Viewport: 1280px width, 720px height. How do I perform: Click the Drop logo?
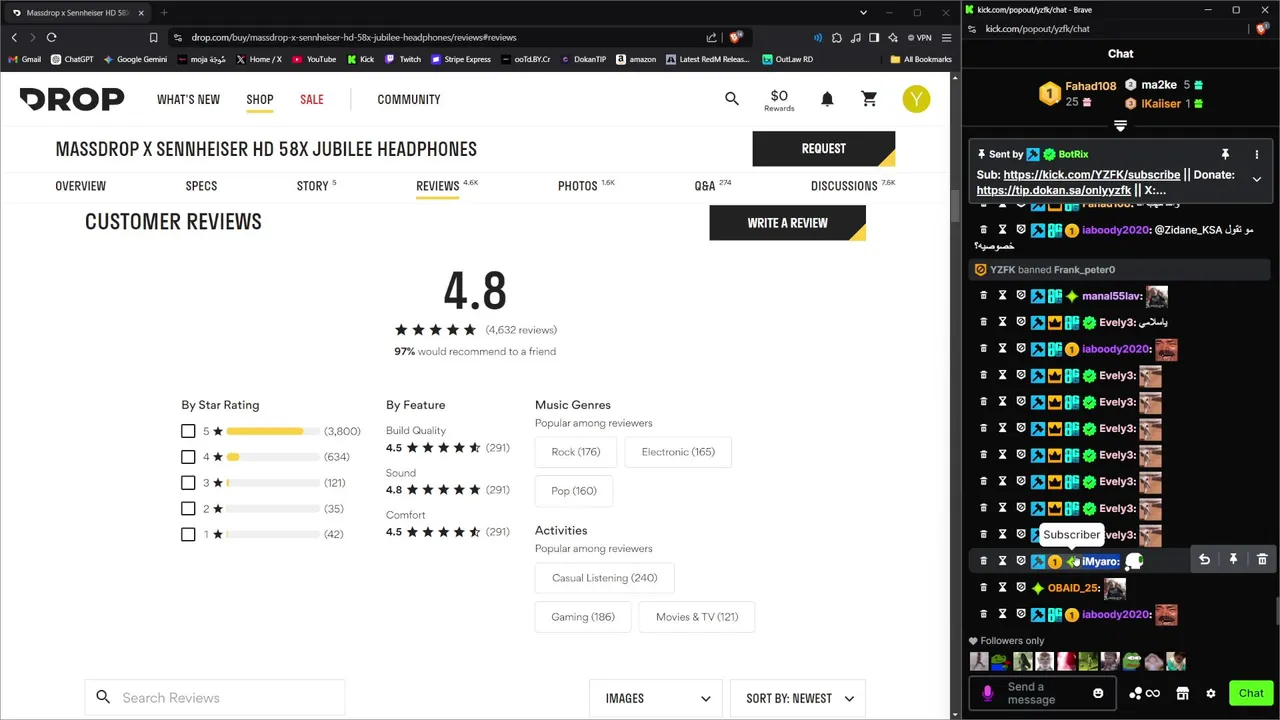tap(72, 99)
